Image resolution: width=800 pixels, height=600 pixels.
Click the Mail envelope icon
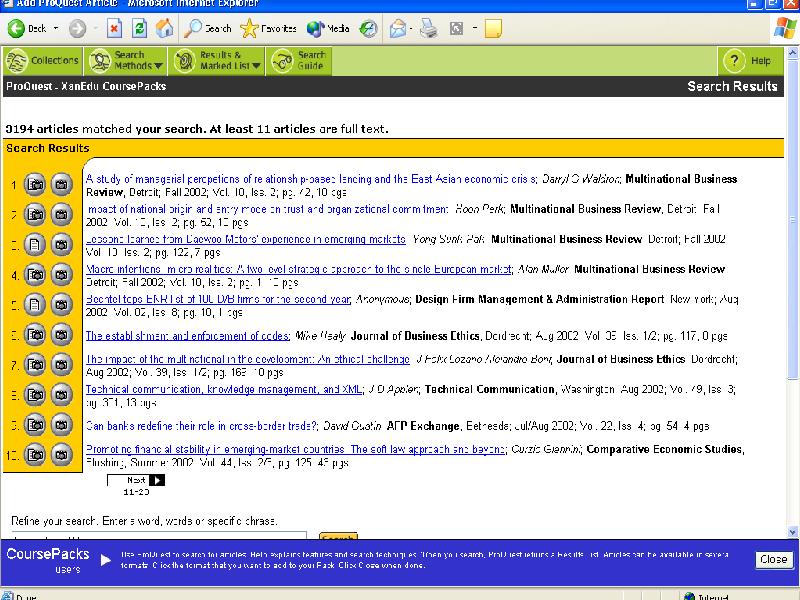tap(397, 29)
